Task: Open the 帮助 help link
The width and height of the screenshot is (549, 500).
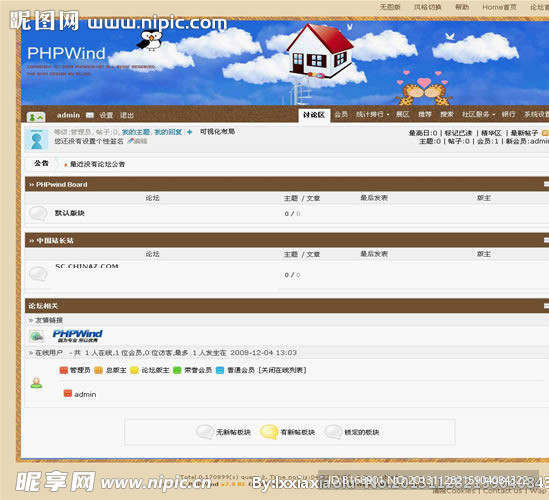Action: (462, 7)
